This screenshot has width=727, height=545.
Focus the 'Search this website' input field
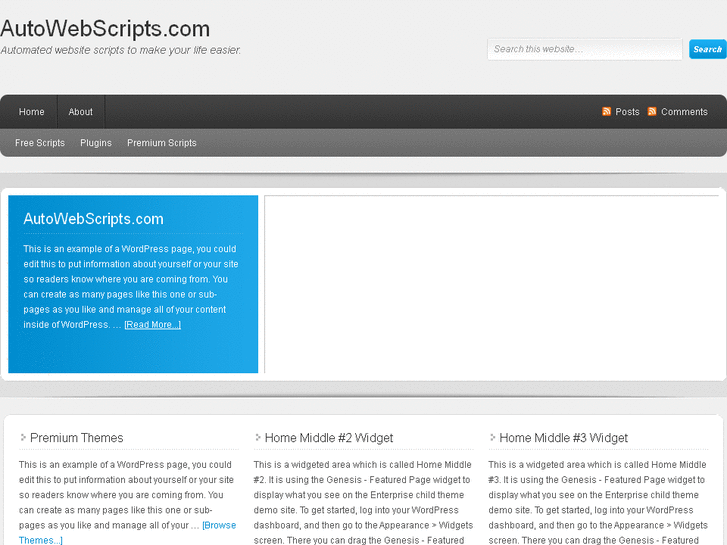coord(585,49)
